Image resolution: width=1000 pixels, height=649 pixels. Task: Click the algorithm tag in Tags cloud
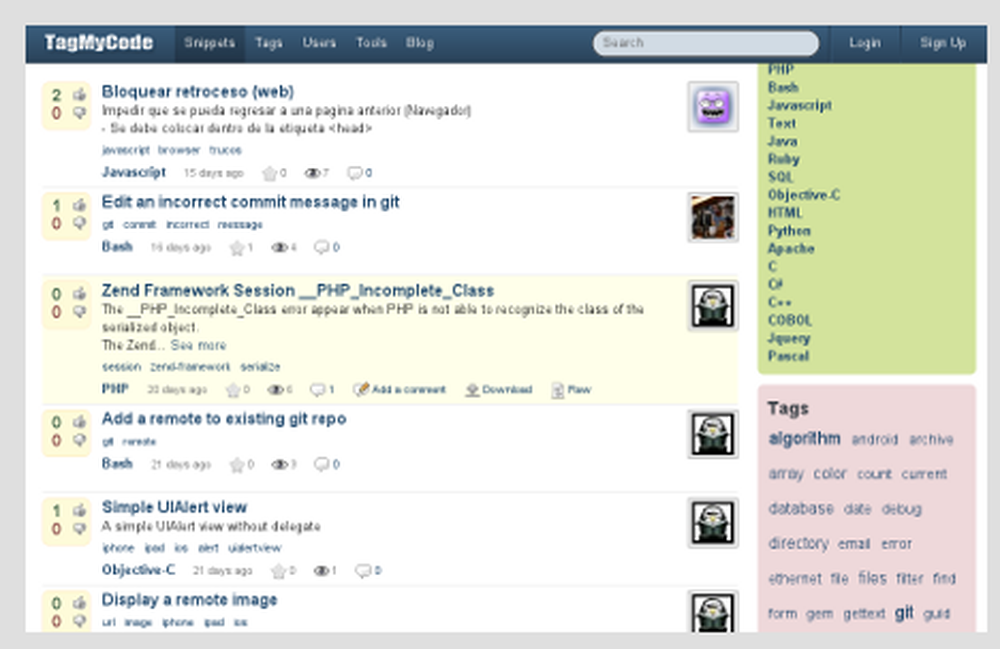coord(804,439)
